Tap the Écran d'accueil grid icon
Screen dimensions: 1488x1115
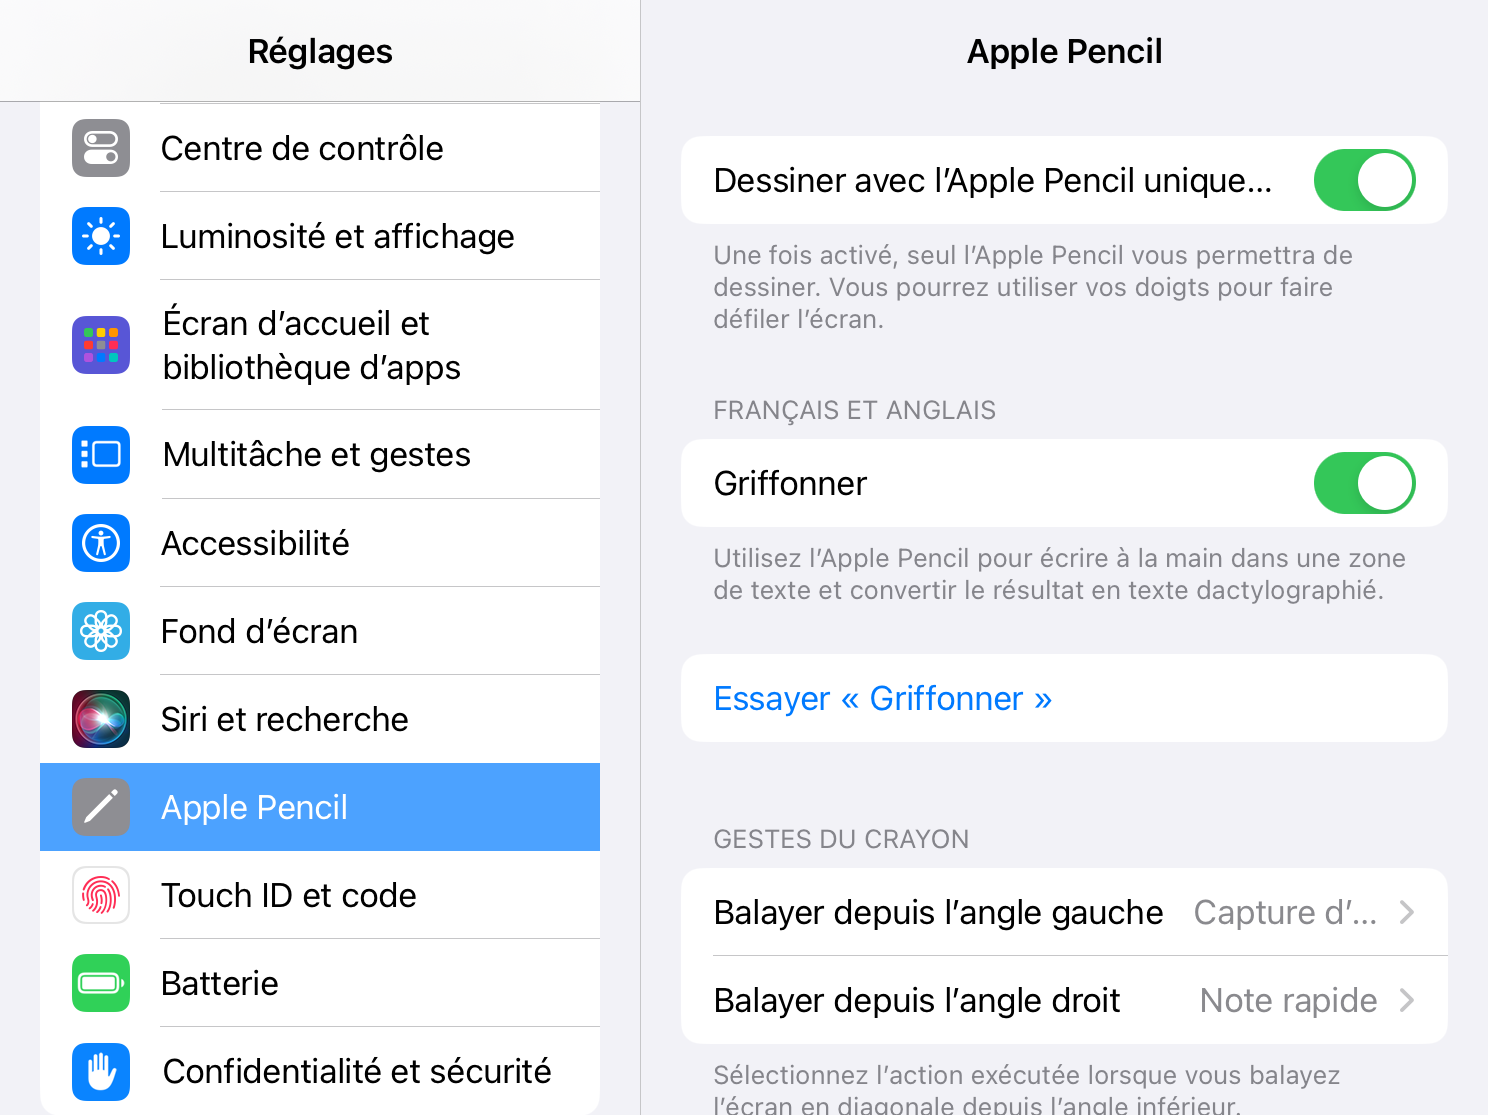(x=101, y=345)
